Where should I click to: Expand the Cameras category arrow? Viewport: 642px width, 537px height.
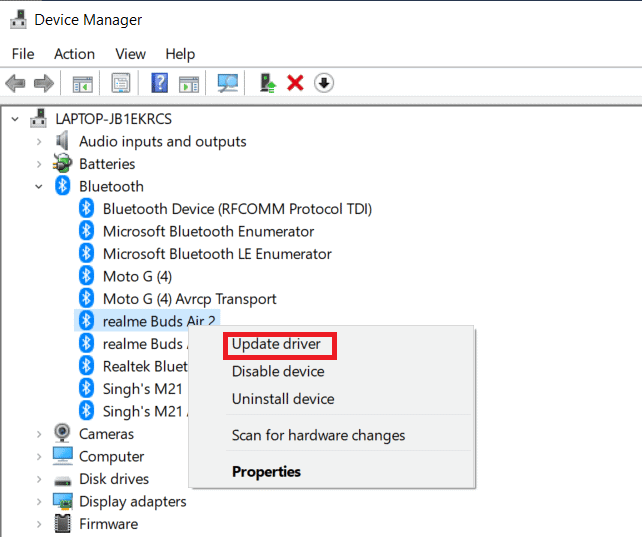click(x=39, y=434)
